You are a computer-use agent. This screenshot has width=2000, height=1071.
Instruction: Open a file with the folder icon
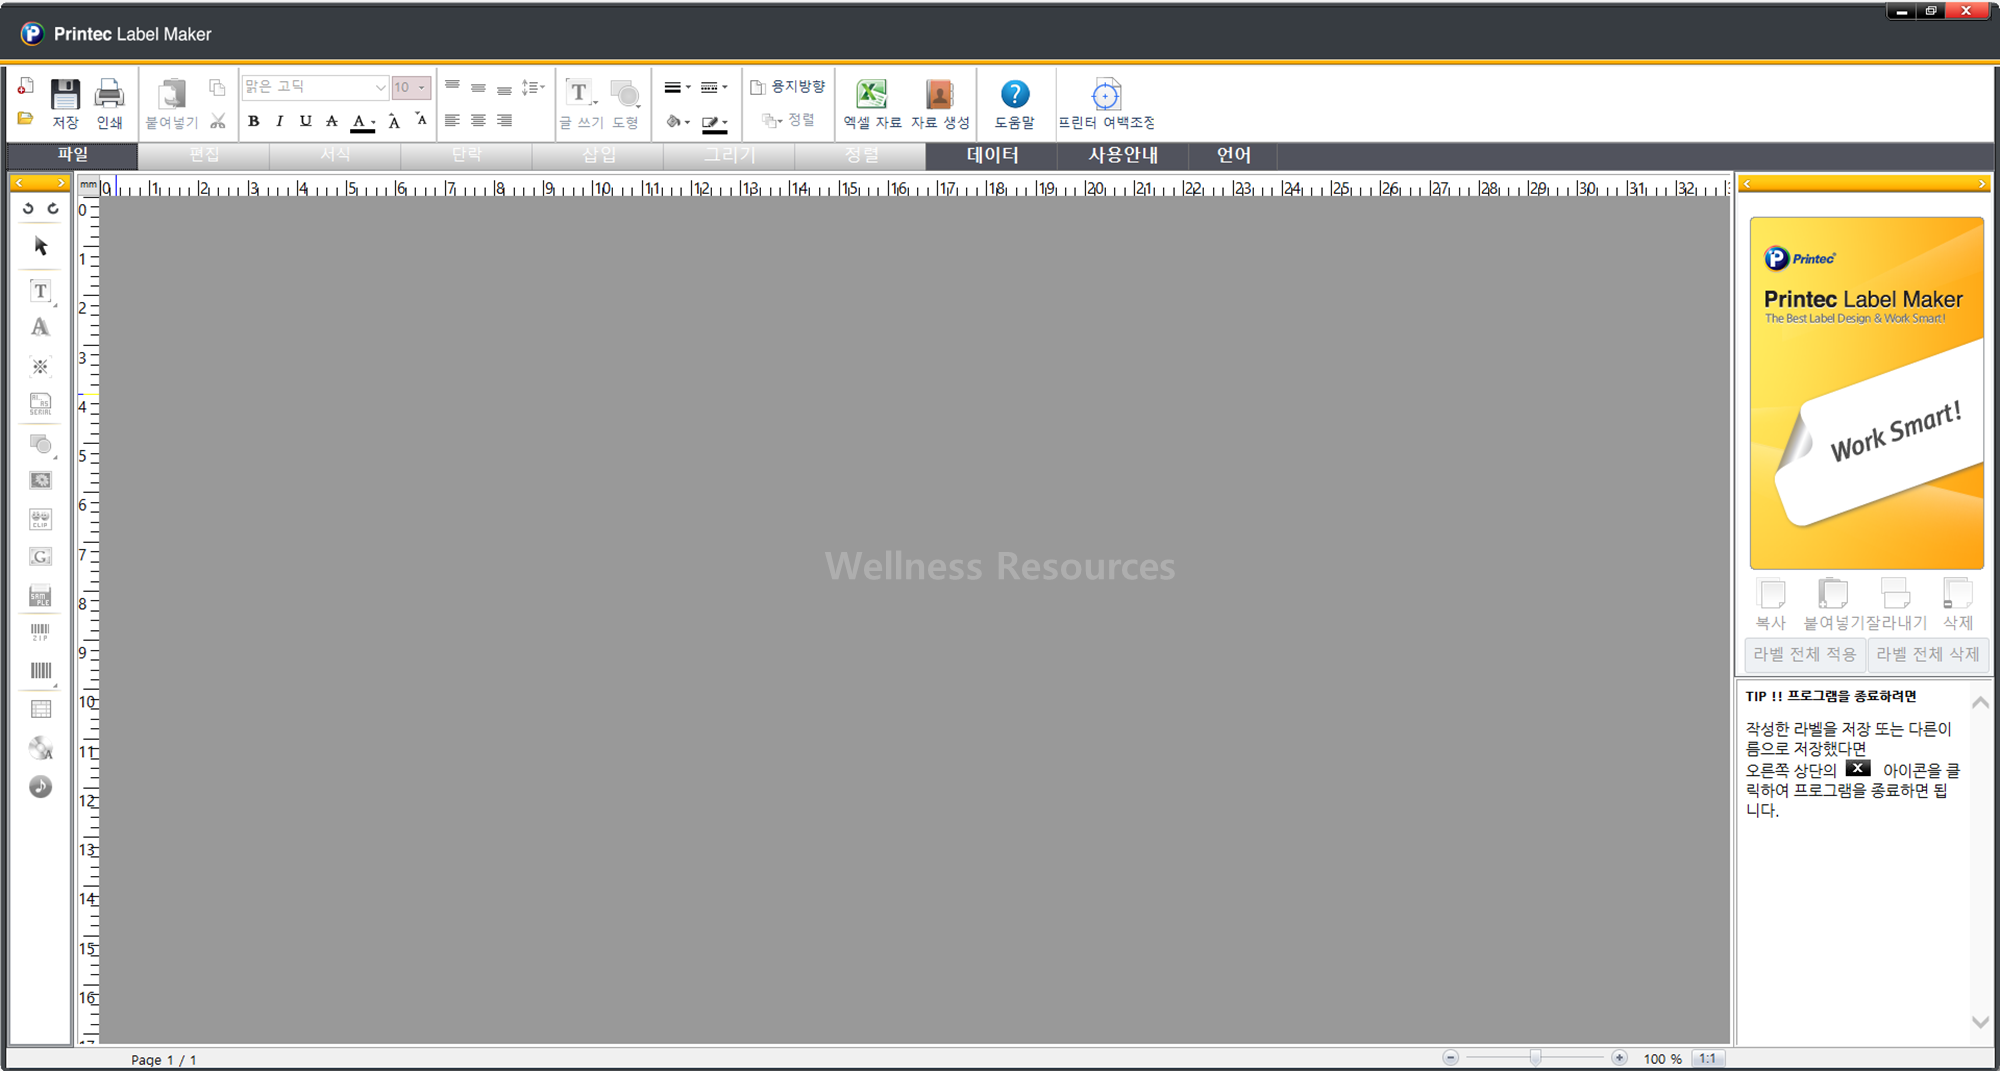tap(26, 119)
